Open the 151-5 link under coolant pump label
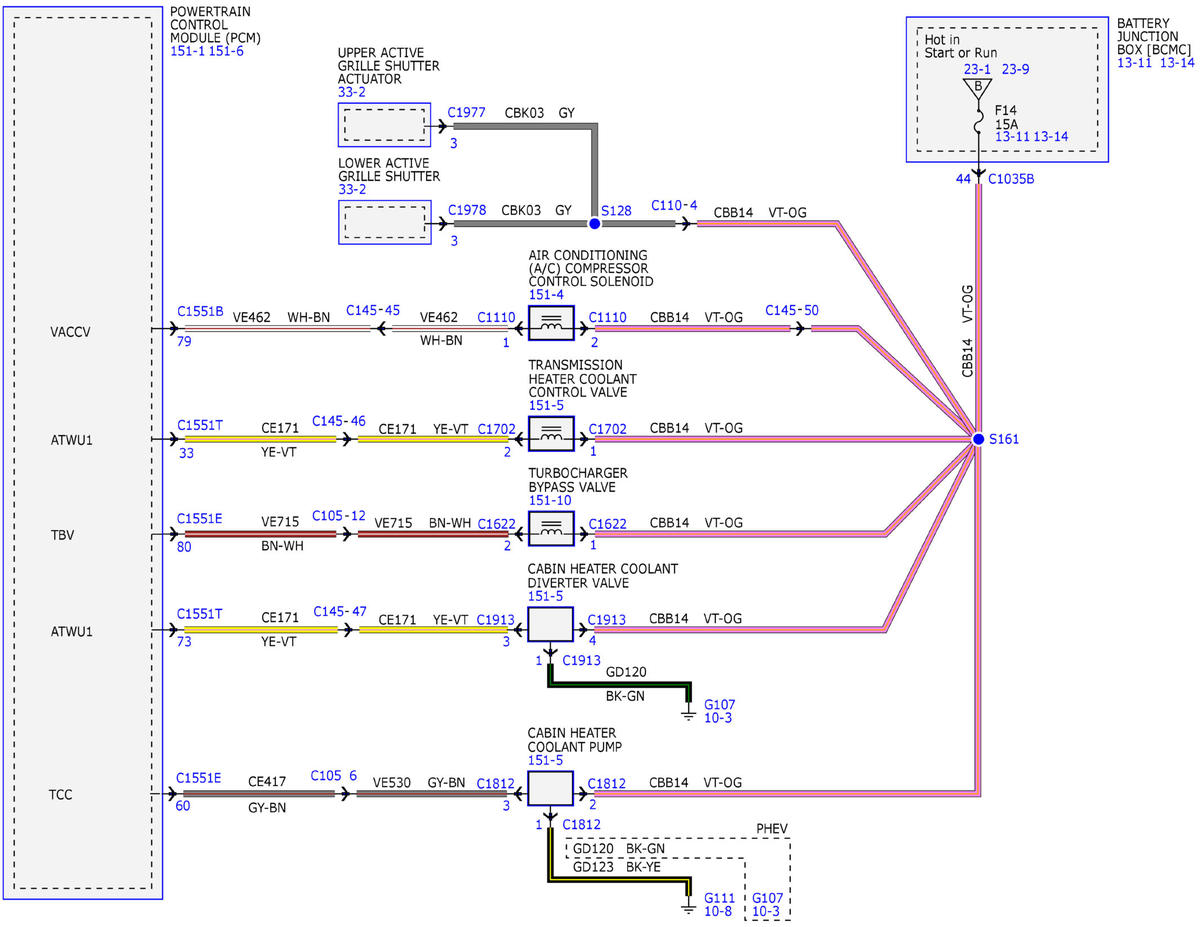The height and width of the screenshot is (927, 1200). 544,760
